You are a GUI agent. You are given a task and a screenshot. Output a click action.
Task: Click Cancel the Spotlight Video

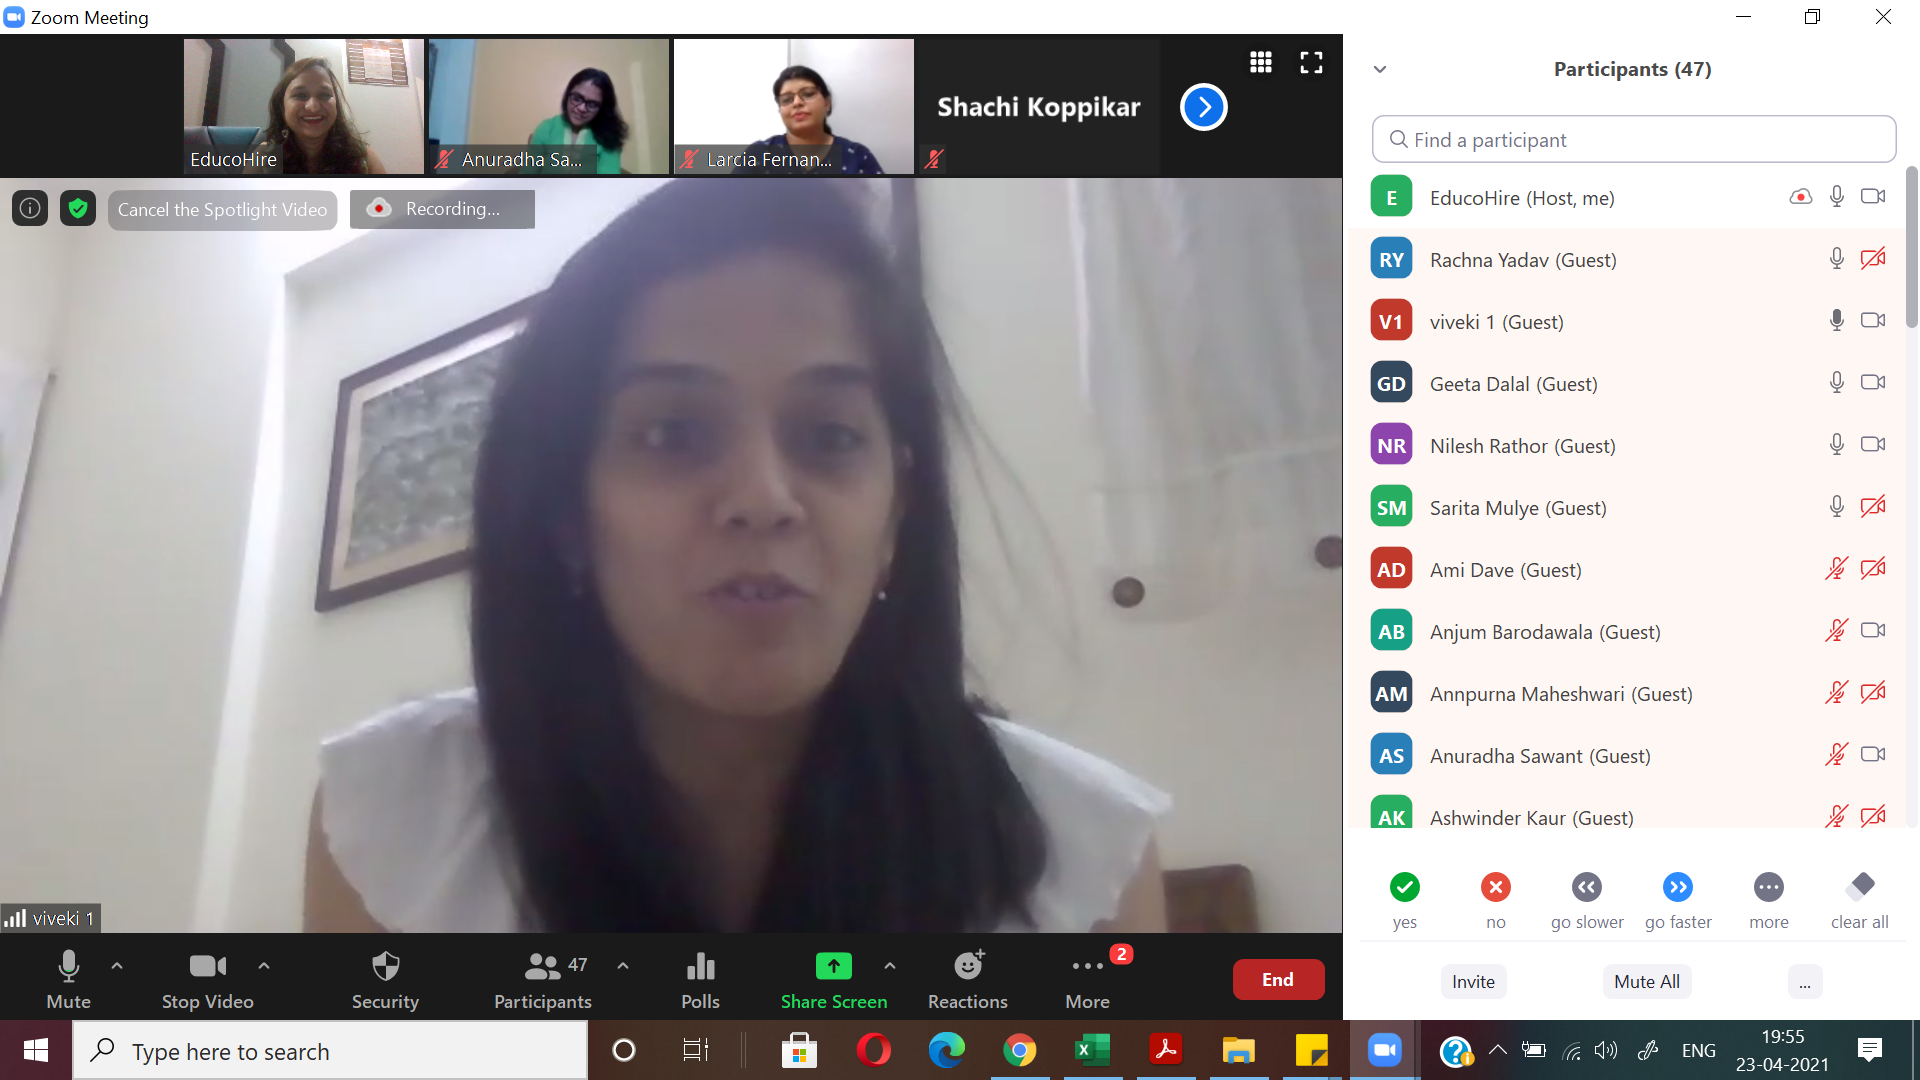click(x=222, y=210)
